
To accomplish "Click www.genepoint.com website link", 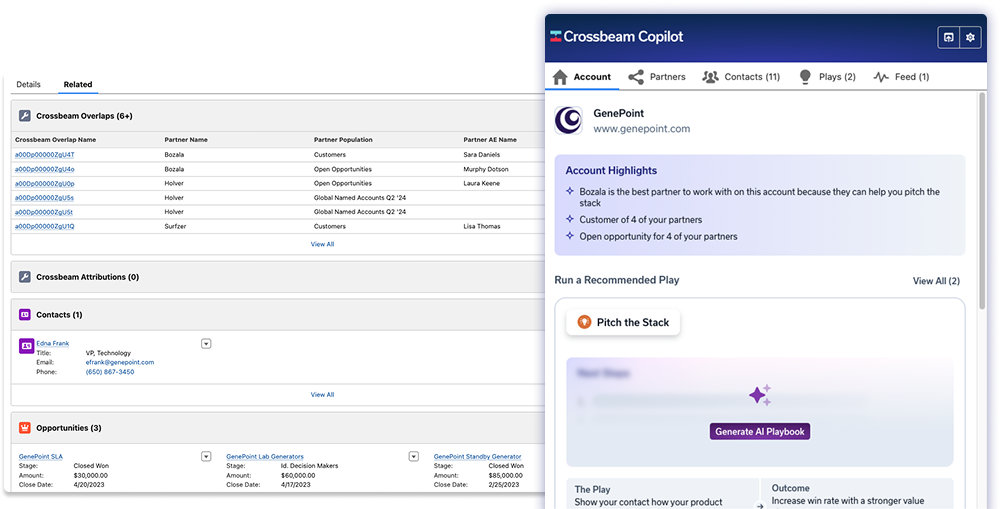I will [642, 128].
